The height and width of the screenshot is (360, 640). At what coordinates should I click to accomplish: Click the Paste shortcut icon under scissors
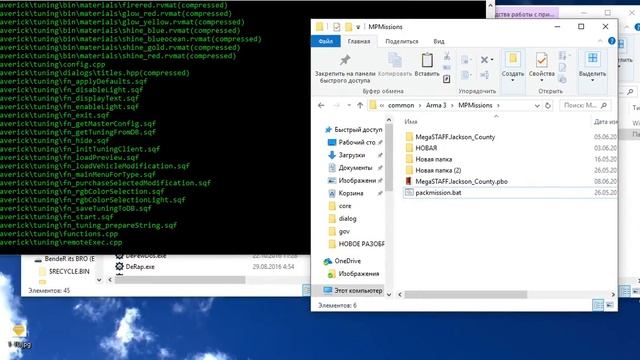pos(447,79)
